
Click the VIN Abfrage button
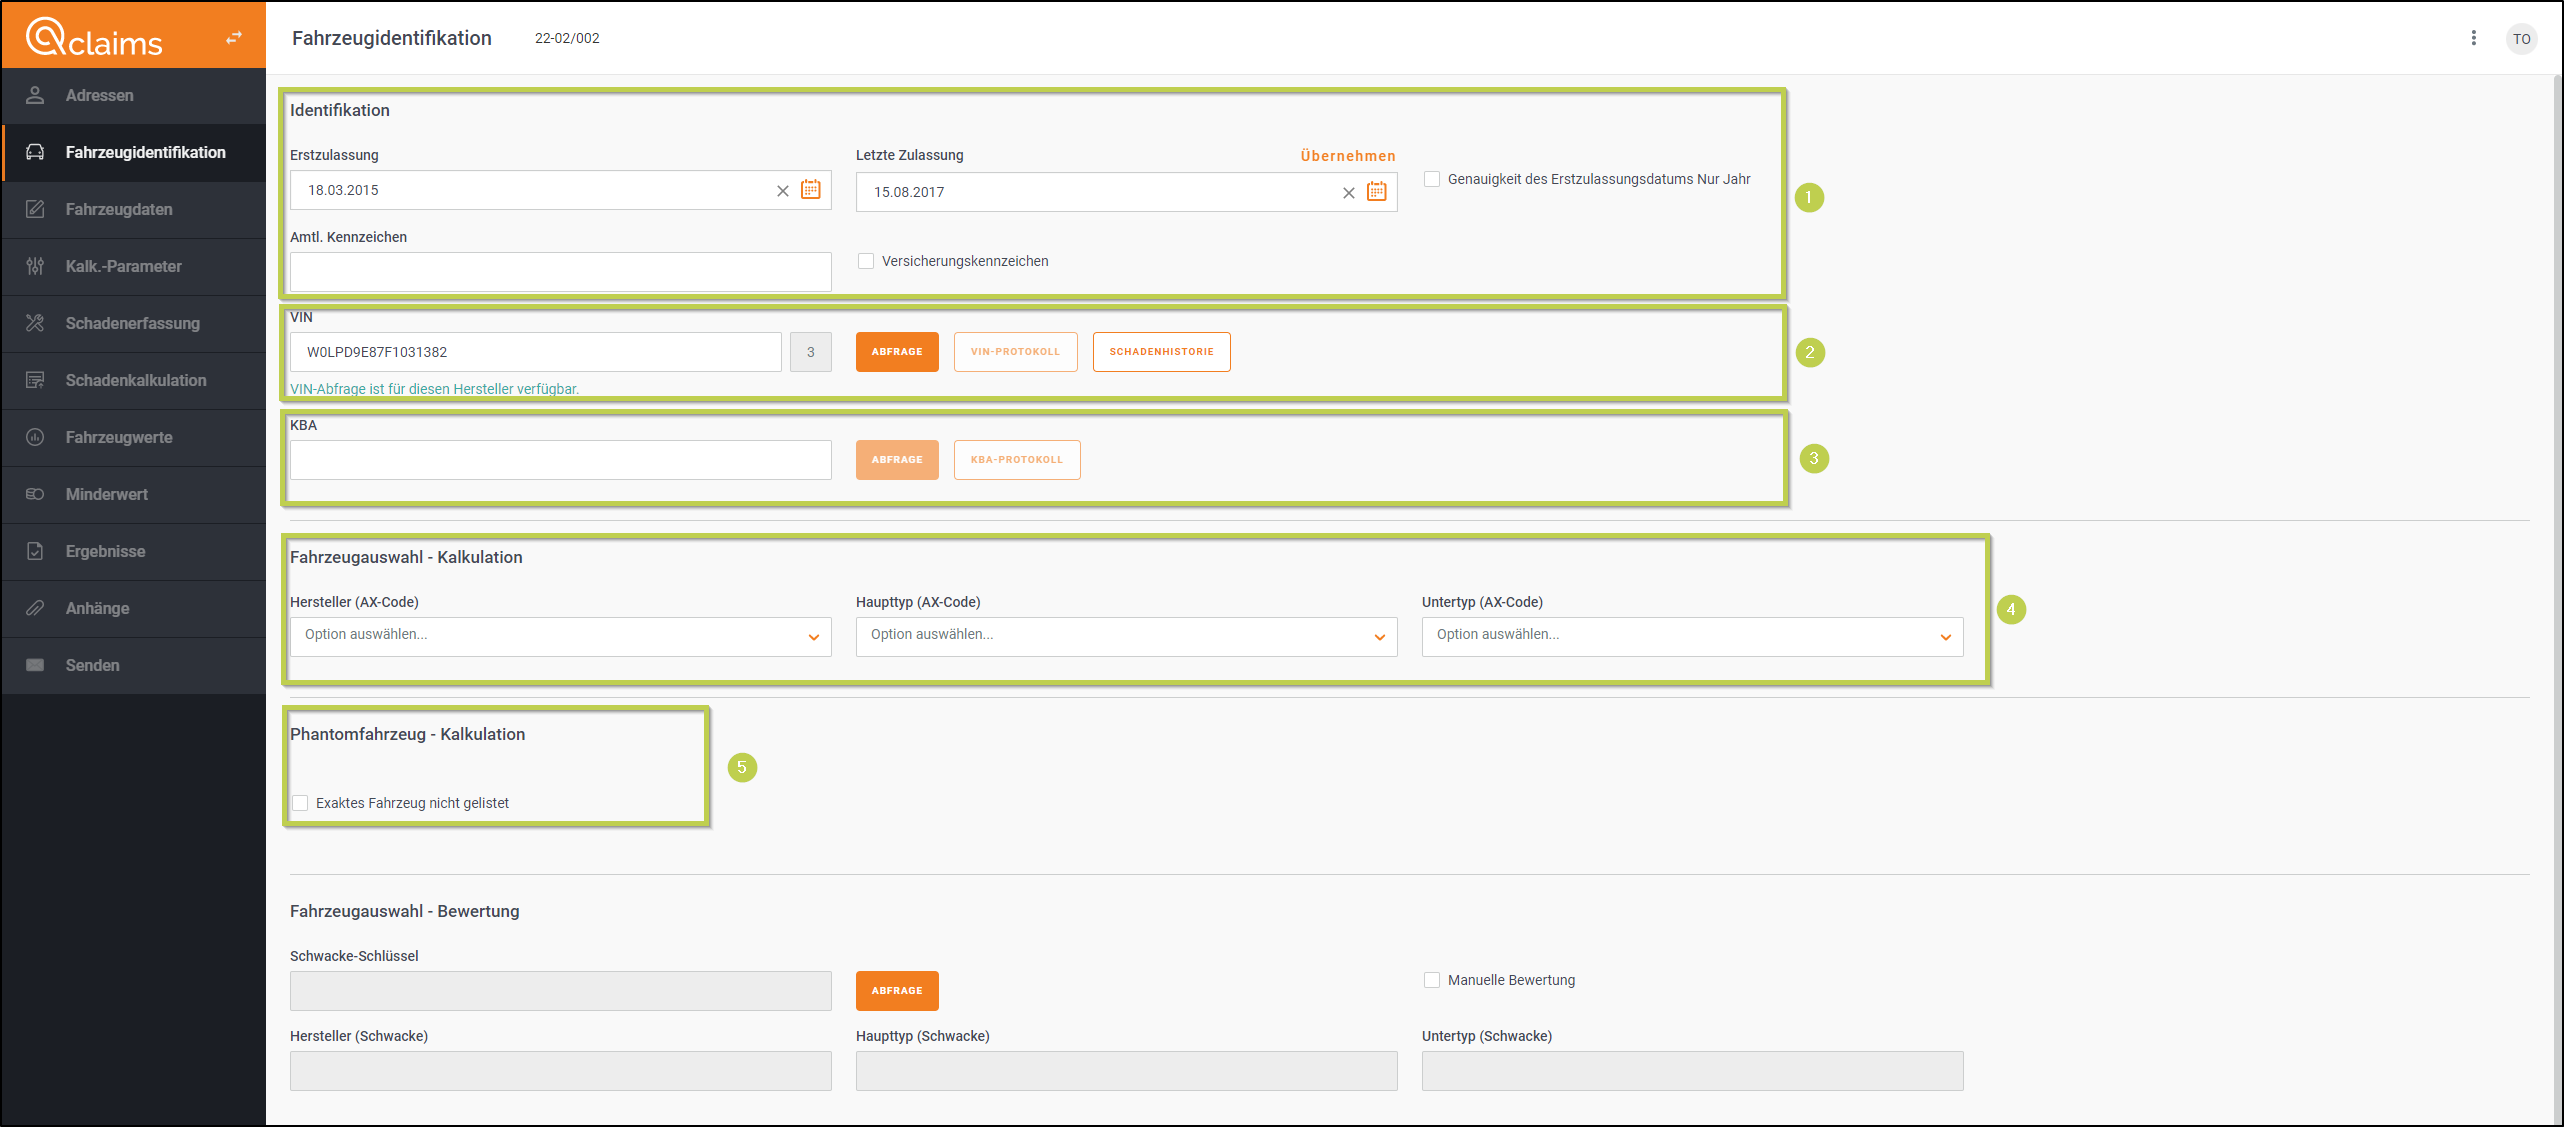896,352
